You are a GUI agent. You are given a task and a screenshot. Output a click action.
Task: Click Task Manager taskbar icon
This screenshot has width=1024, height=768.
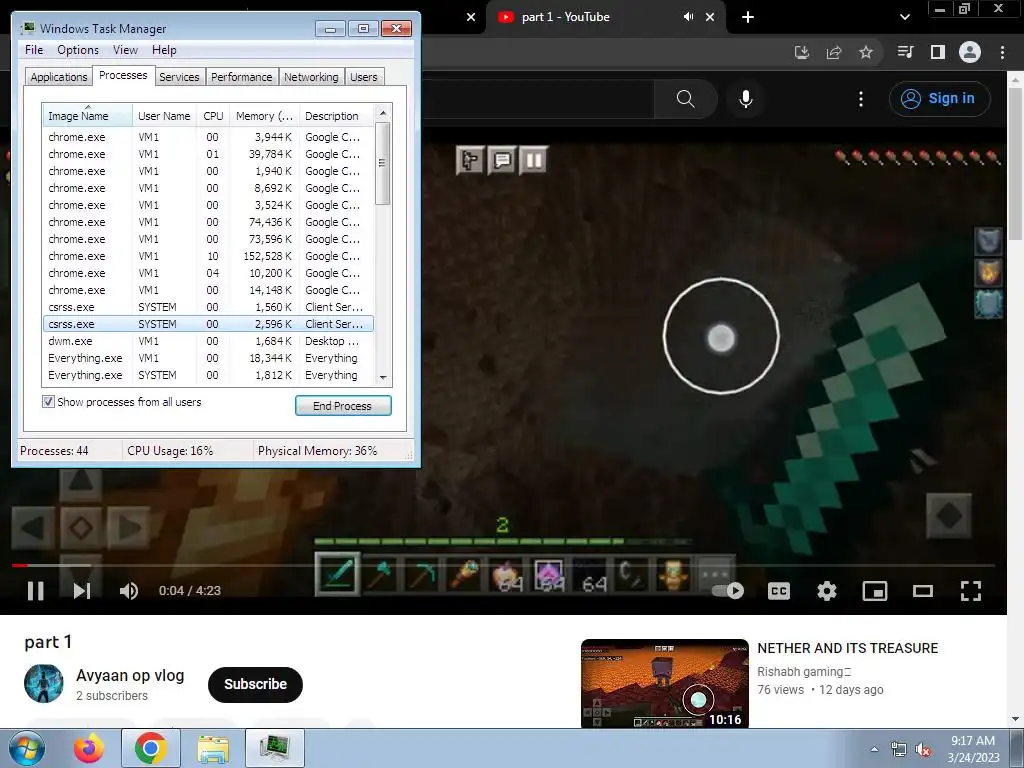[274, 749]
